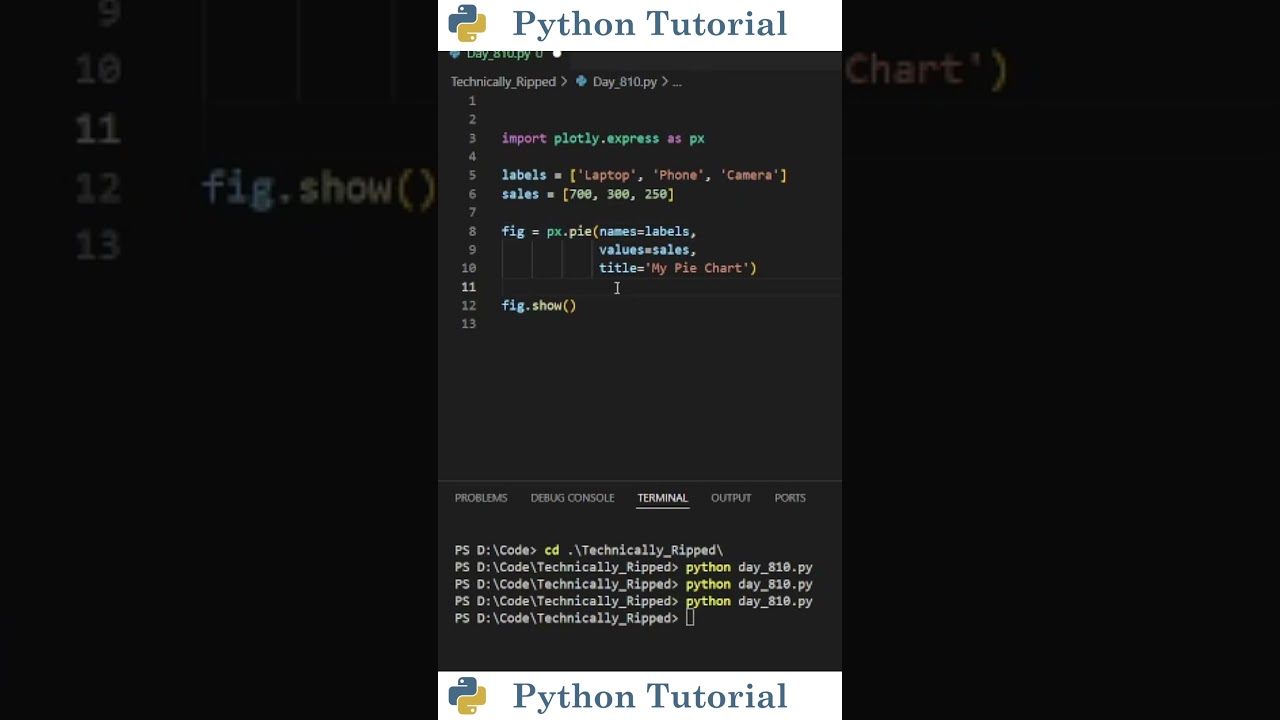The image size is (1280, 720).
Task: Switch to the PROBLEMS panel tab
Action: [x=481, y=498]
